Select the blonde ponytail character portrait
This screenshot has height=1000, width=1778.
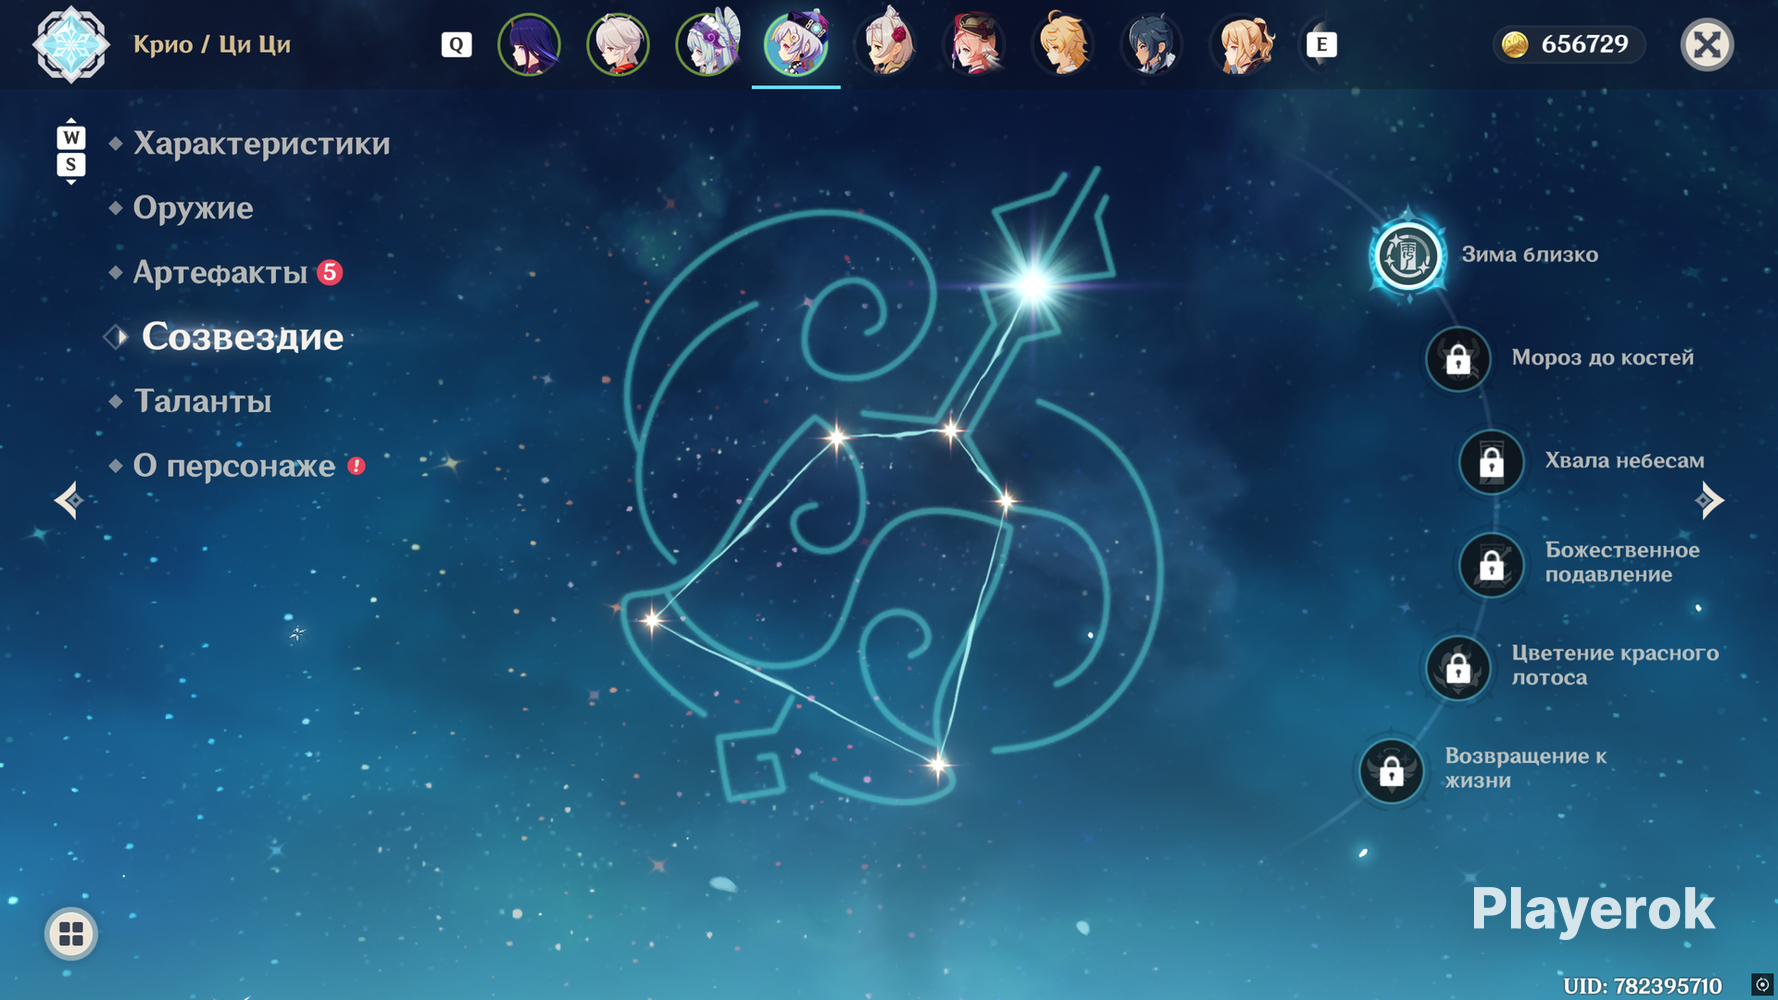click(1242, 45)
